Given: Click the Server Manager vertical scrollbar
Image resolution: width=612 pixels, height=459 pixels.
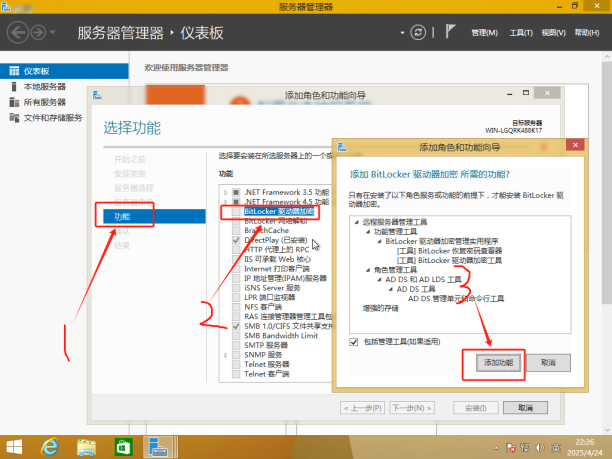Looking at the screenshot, I should click(607, 183).
